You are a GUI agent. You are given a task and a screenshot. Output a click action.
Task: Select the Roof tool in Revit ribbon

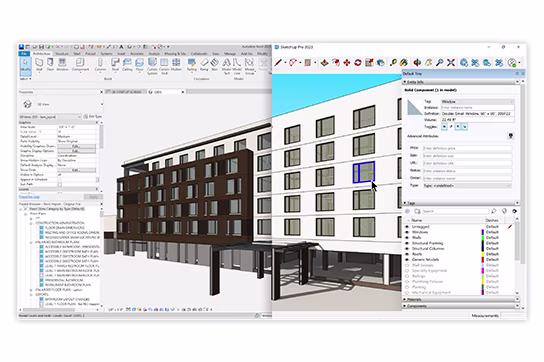coord(115,65)
